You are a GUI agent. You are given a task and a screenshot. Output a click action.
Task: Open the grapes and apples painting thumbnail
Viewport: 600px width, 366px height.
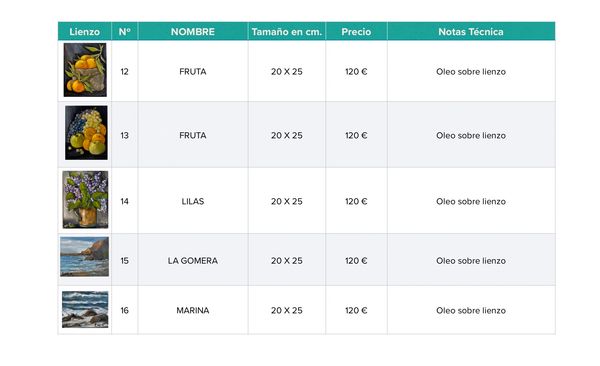[86, 133]
